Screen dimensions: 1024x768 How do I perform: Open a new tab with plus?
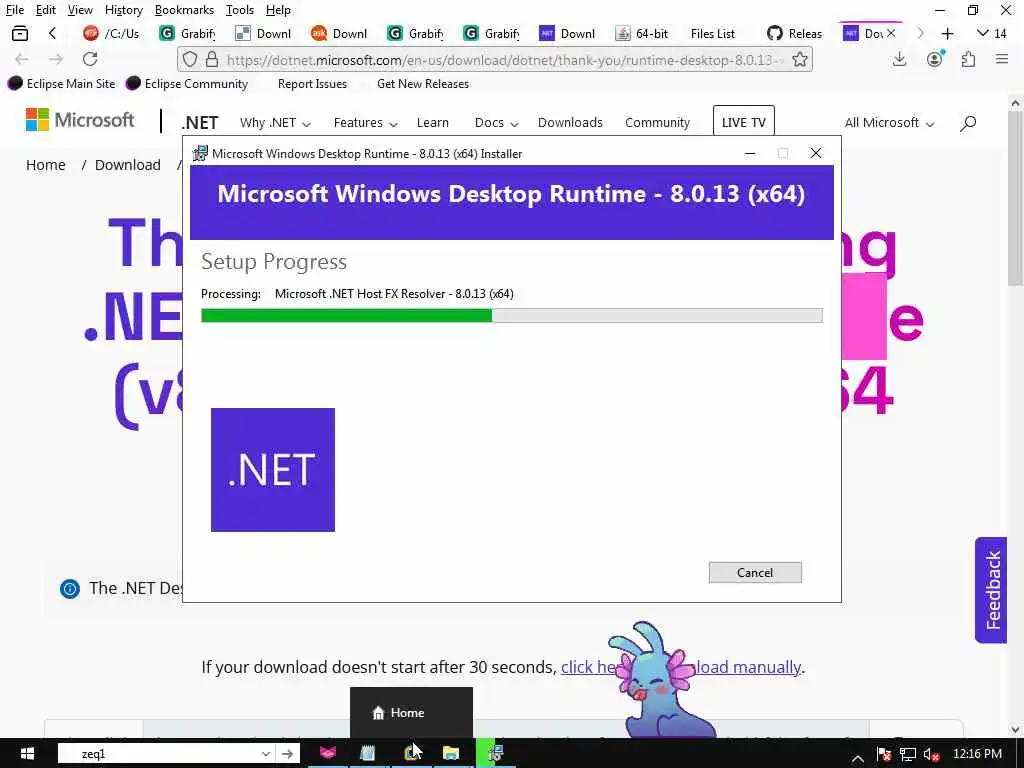[948, 33]
